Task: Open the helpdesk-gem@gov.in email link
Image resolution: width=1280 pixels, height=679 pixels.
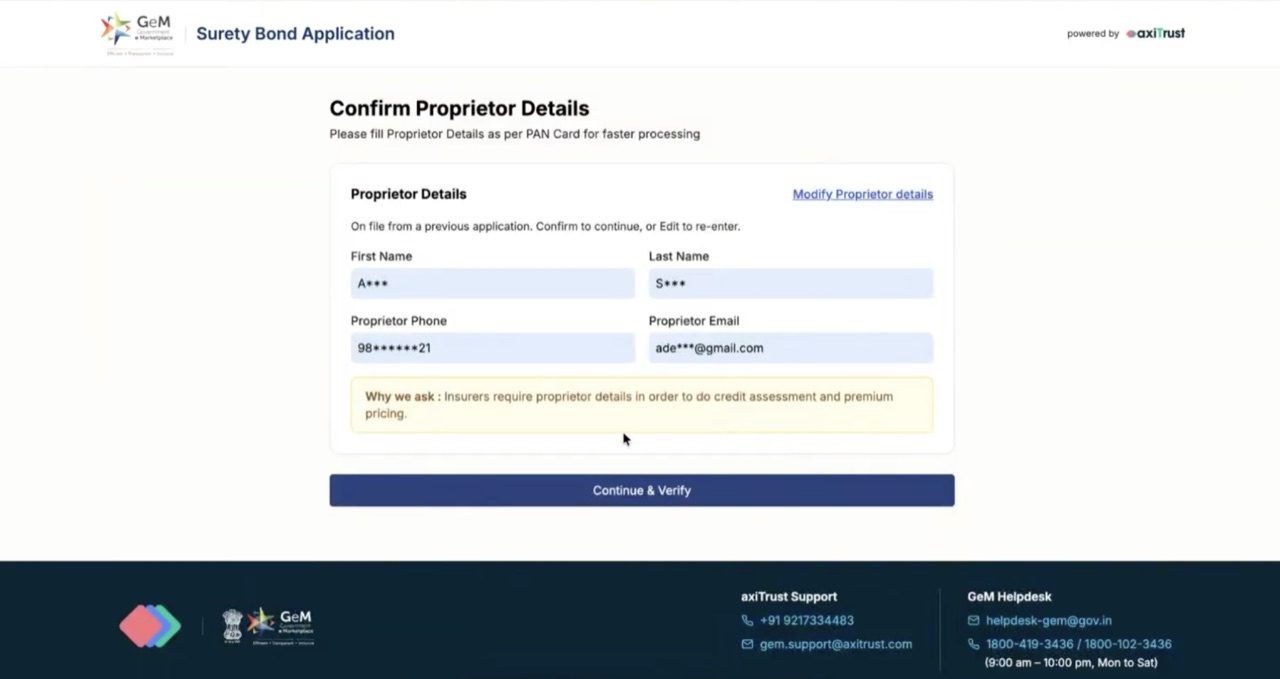Action: (1048, 620)
